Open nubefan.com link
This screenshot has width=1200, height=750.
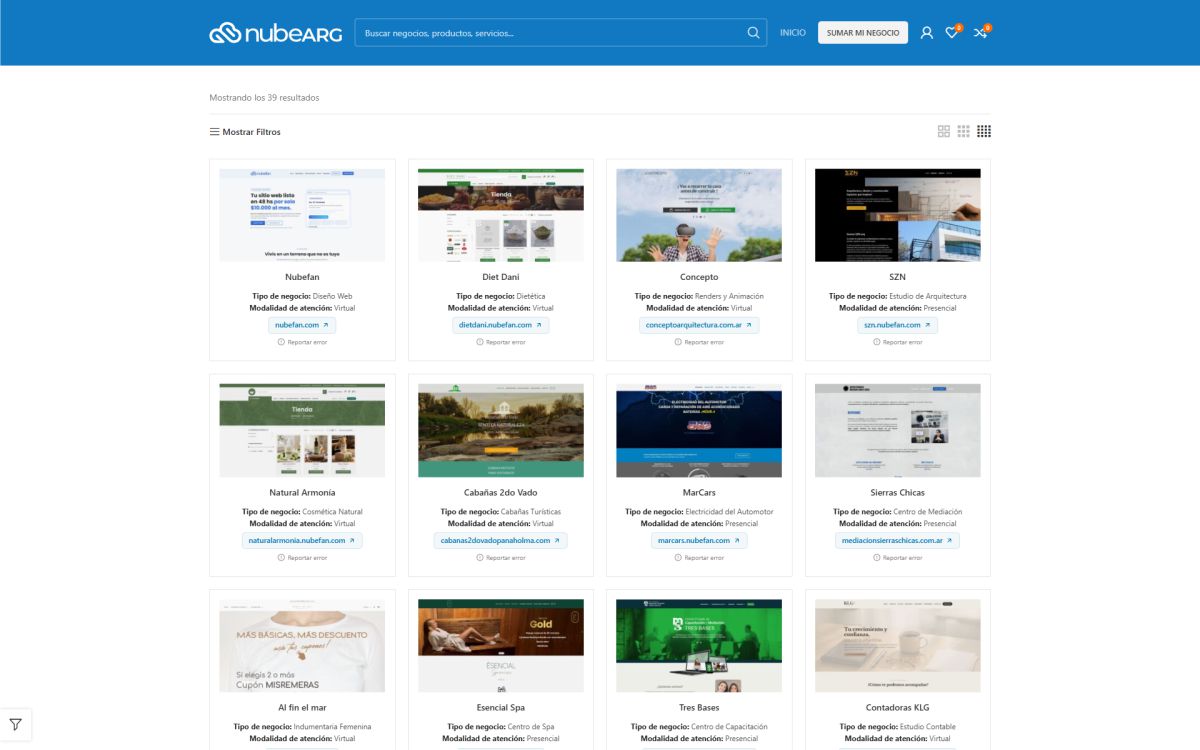click(x=302, y=325)
